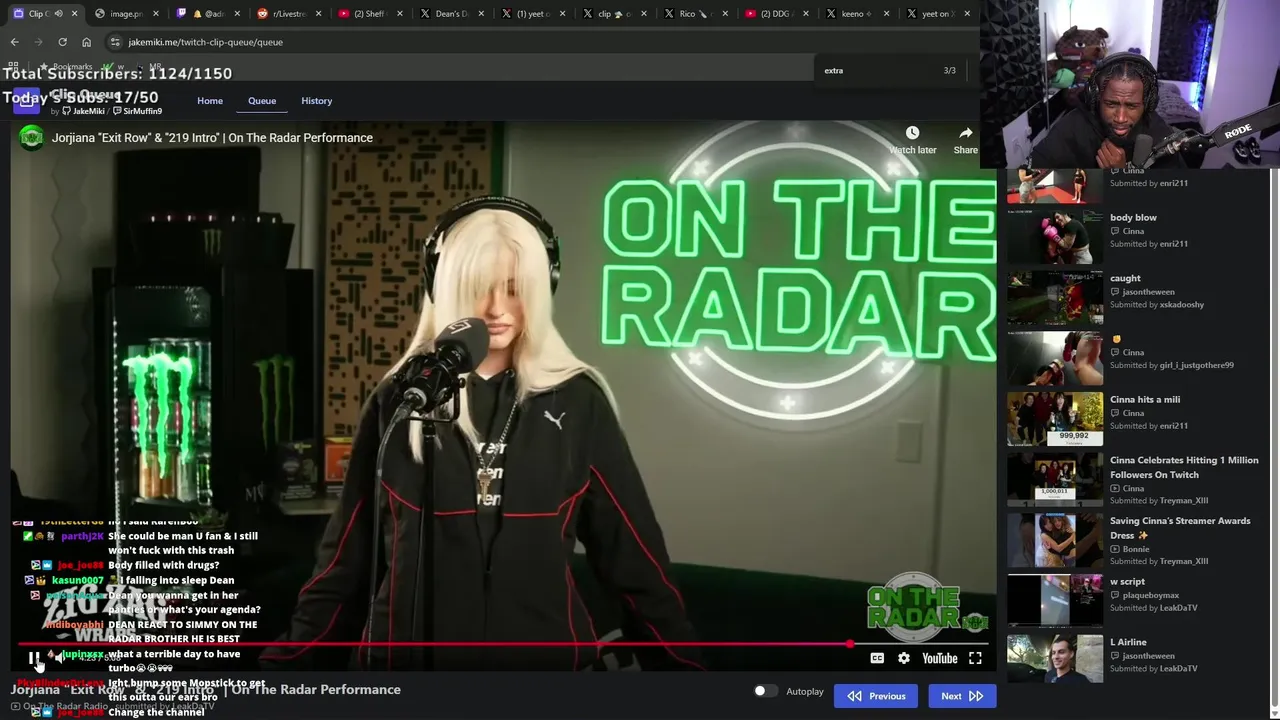Open the Home nav item

point(210,101)
